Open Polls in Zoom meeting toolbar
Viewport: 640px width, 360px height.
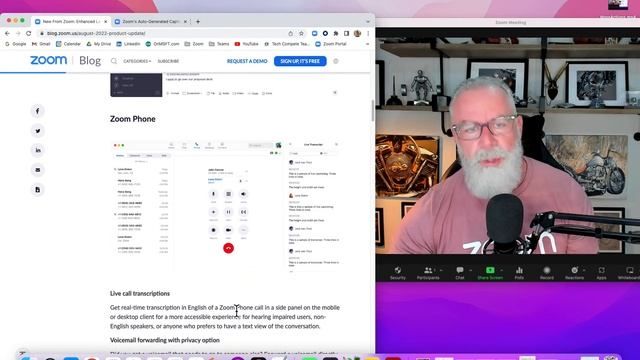pos(519,273)
